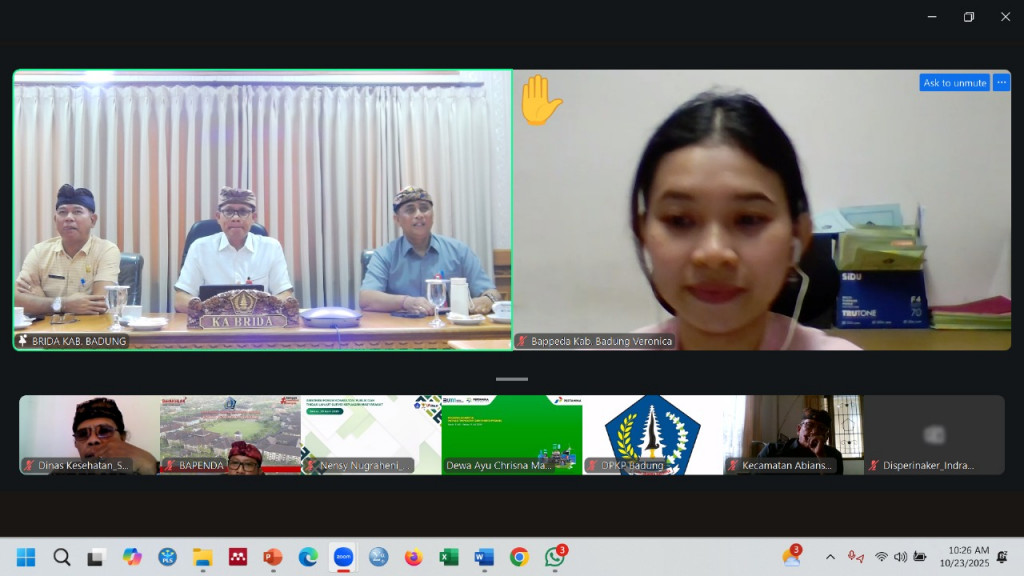
Task: Select the BRIDA KAB. BADUNG video tile
Action: (x=262, y=210)
